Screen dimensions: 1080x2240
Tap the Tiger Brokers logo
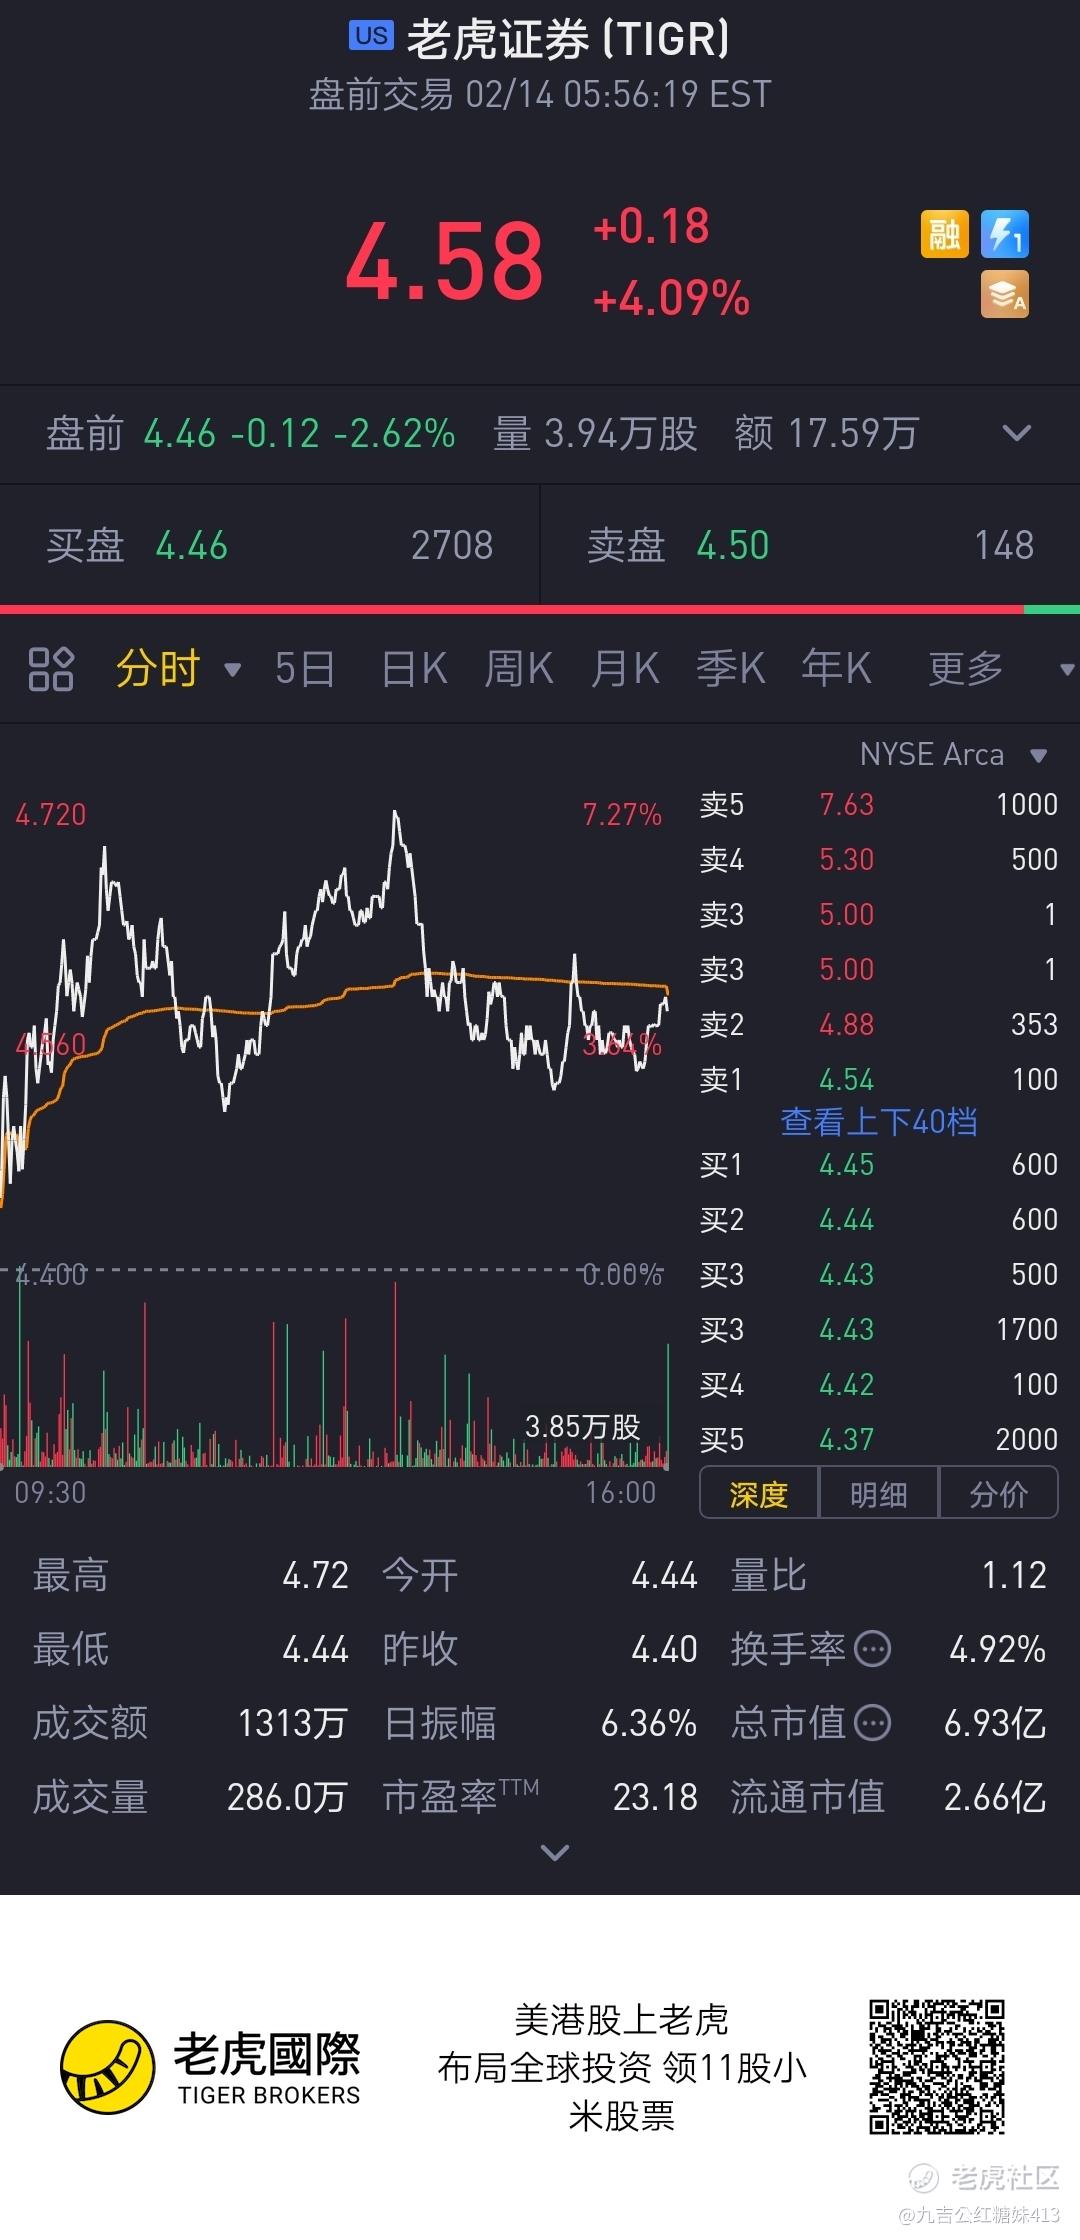(x=210, y=2068)
